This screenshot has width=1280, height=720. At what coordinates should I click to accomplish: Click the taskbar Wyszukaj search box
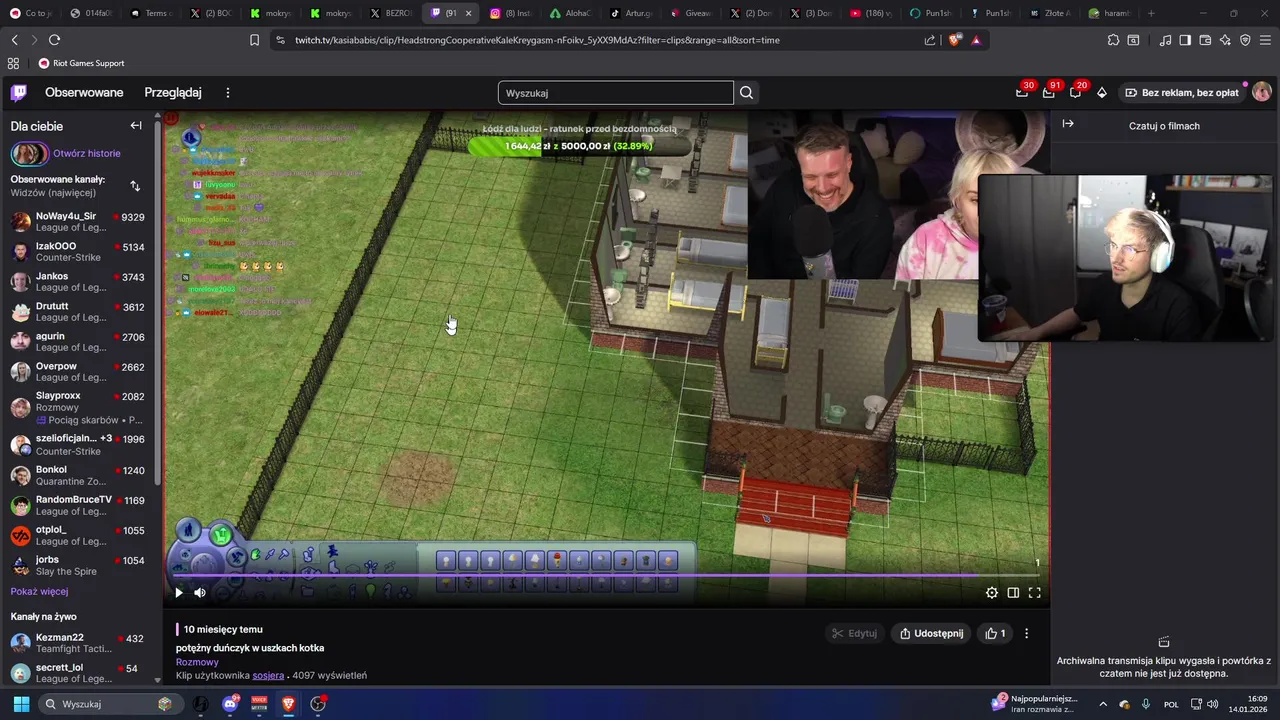point(109,704)
